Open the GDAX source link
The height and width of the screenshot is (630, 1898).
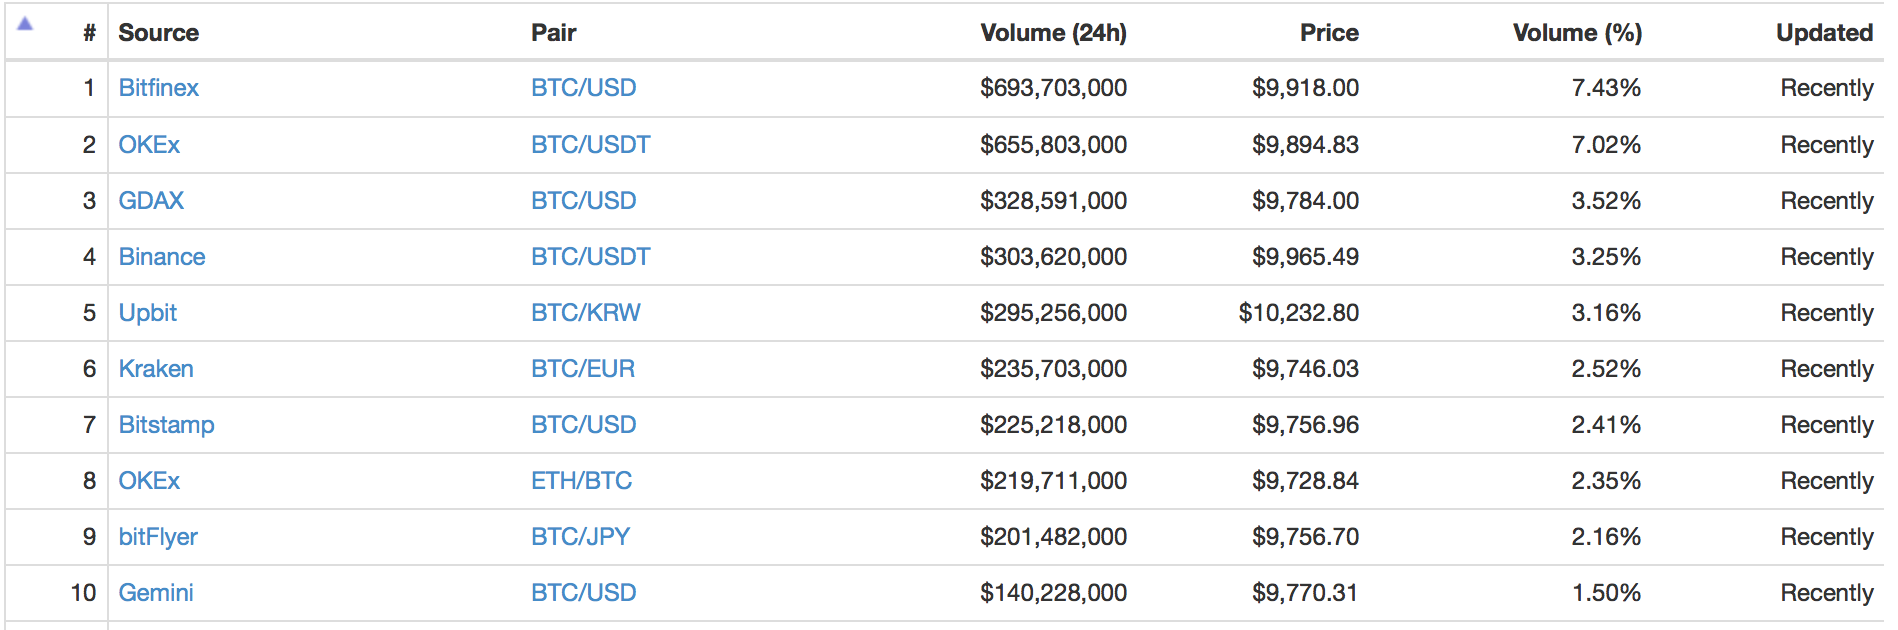coord(150,201)
